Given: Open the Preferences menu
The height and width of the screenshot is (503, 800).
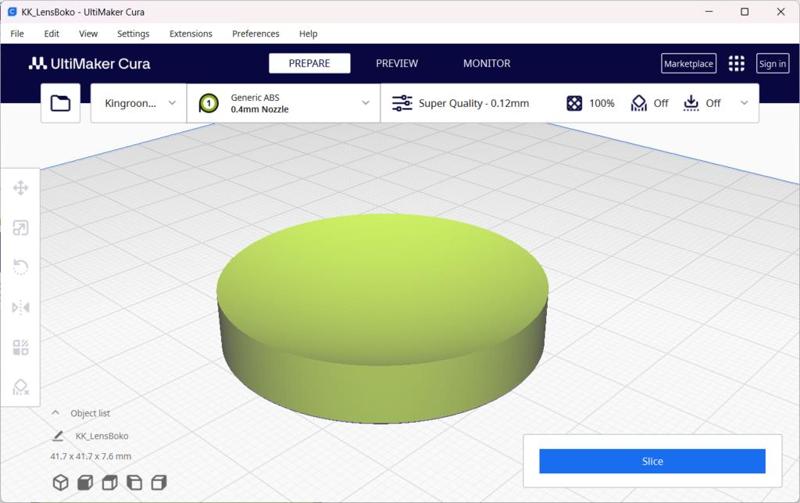Looking at the screenshot, I should tap(256, 34).
